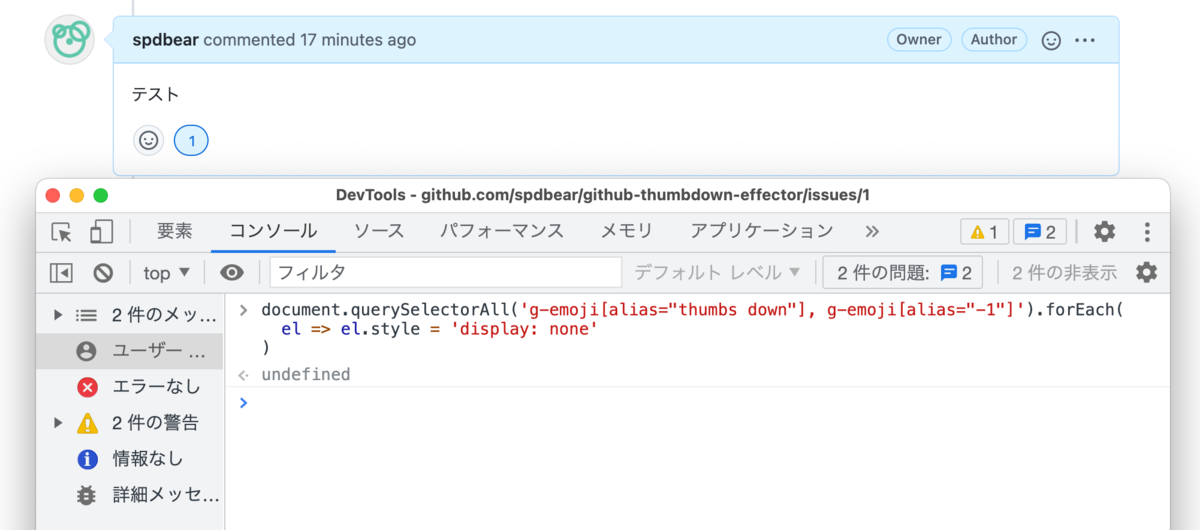1200x530 pixels.
Task: Select the 2 件の警告 sidebar row
Action: [130, 423]
